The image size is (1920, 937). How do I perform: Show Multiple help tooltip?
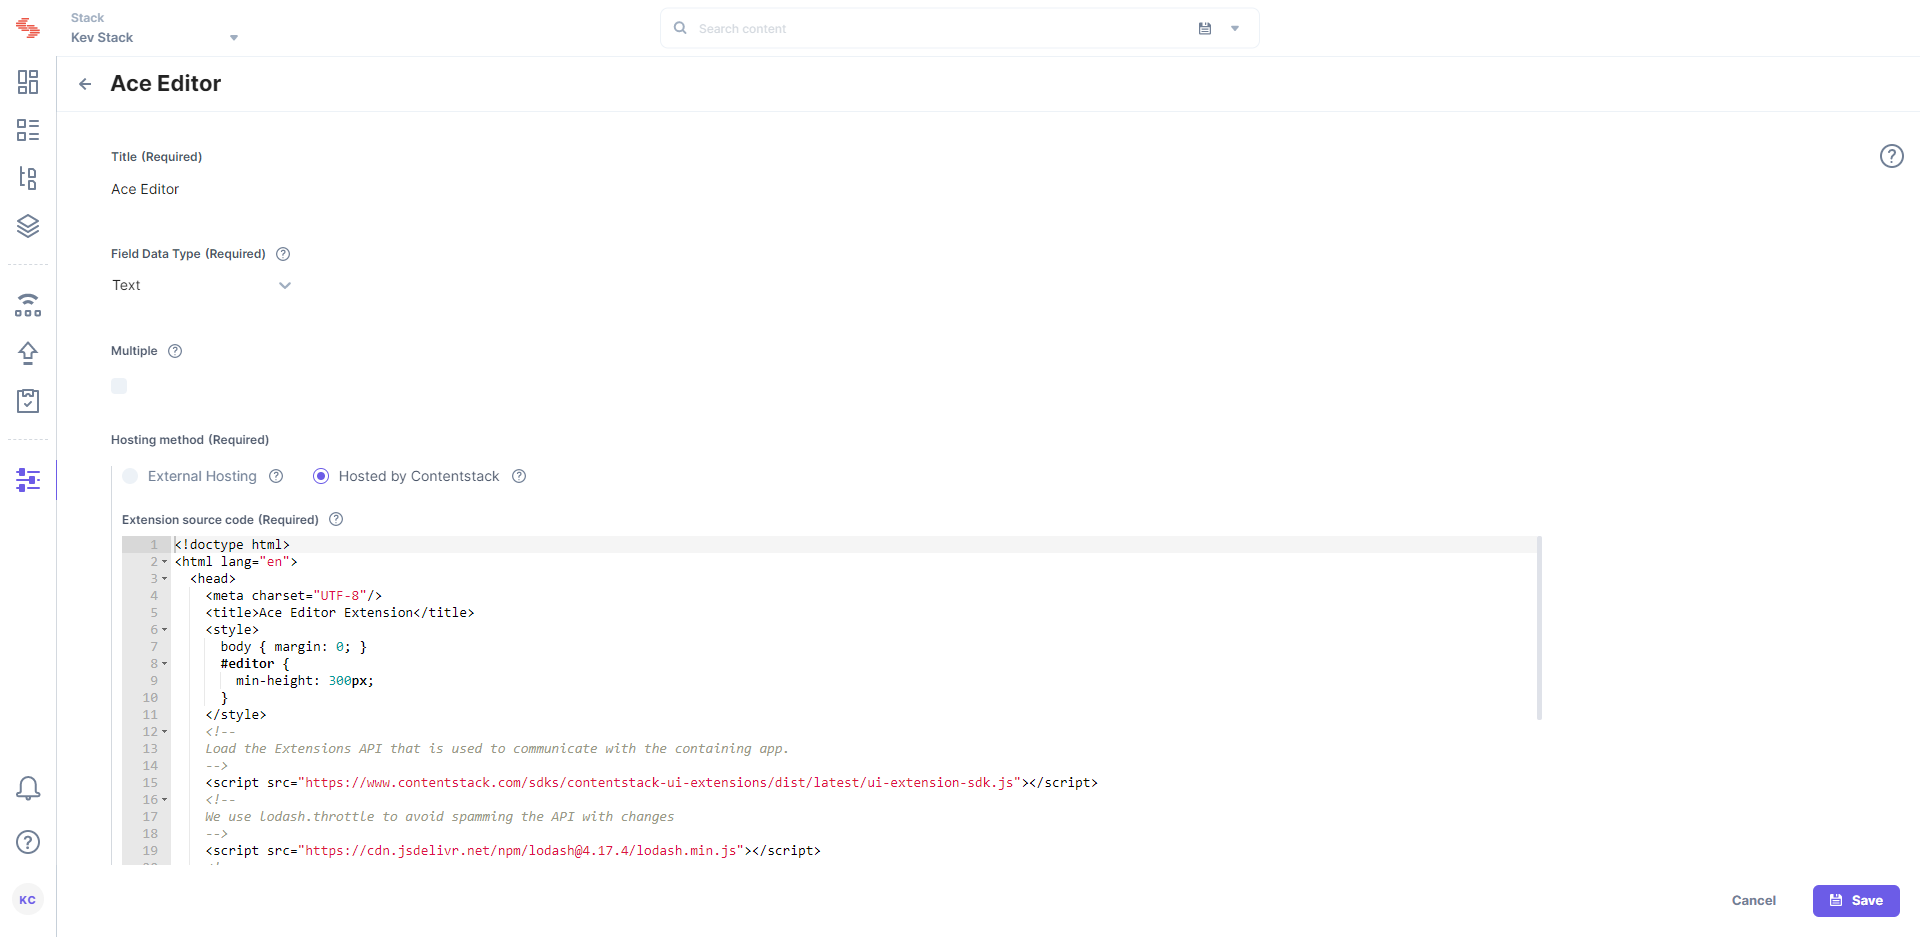point(175,351)
